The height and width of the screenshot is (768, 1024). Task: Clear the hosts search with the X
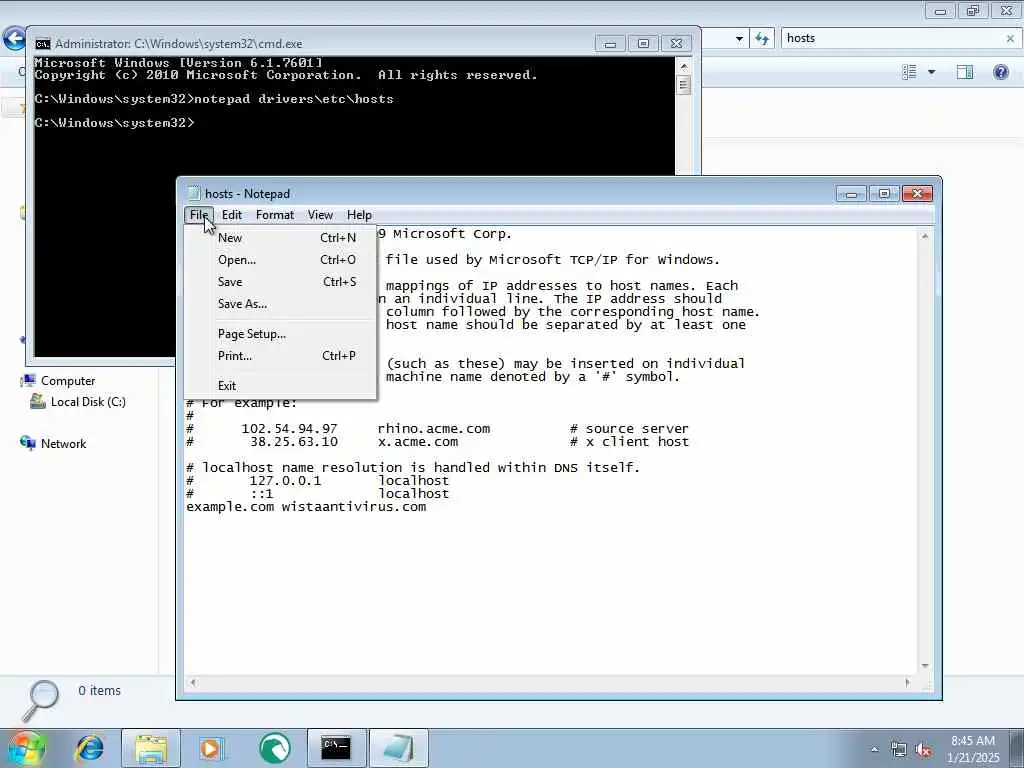tap(1010, 39)
